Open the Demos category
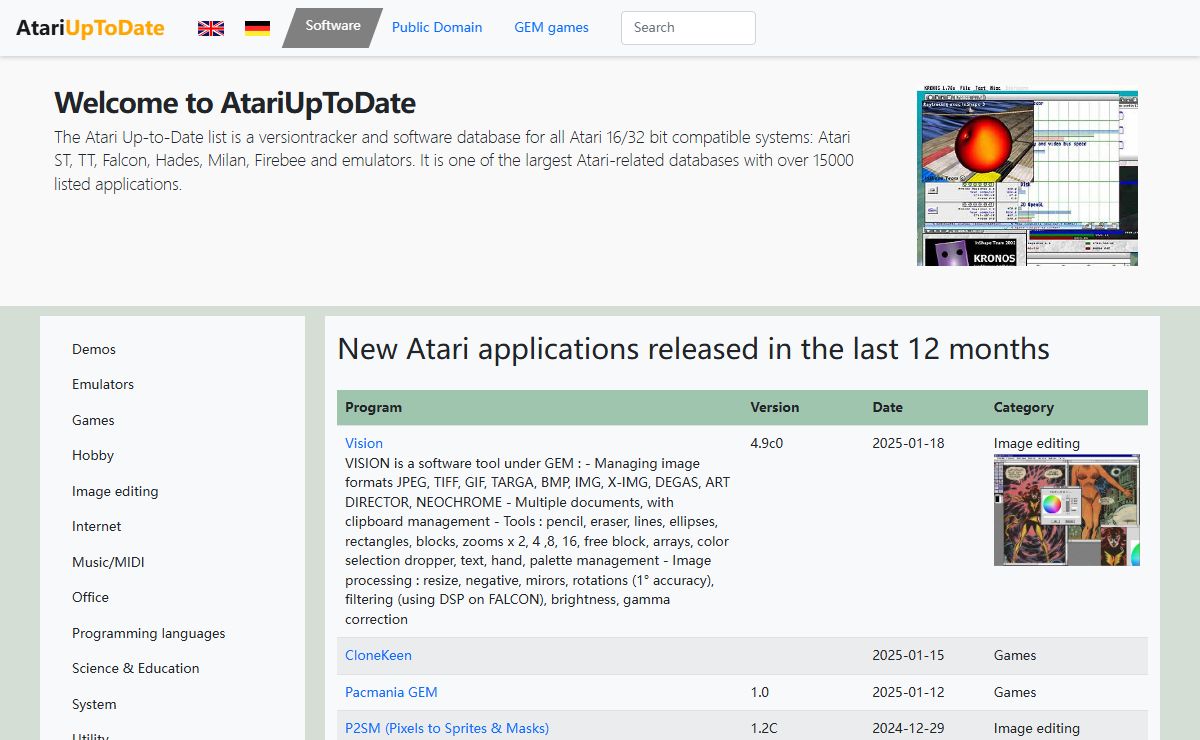This screenshot has height=740, width=1200. pyautogui.click(x=94, y=349)
